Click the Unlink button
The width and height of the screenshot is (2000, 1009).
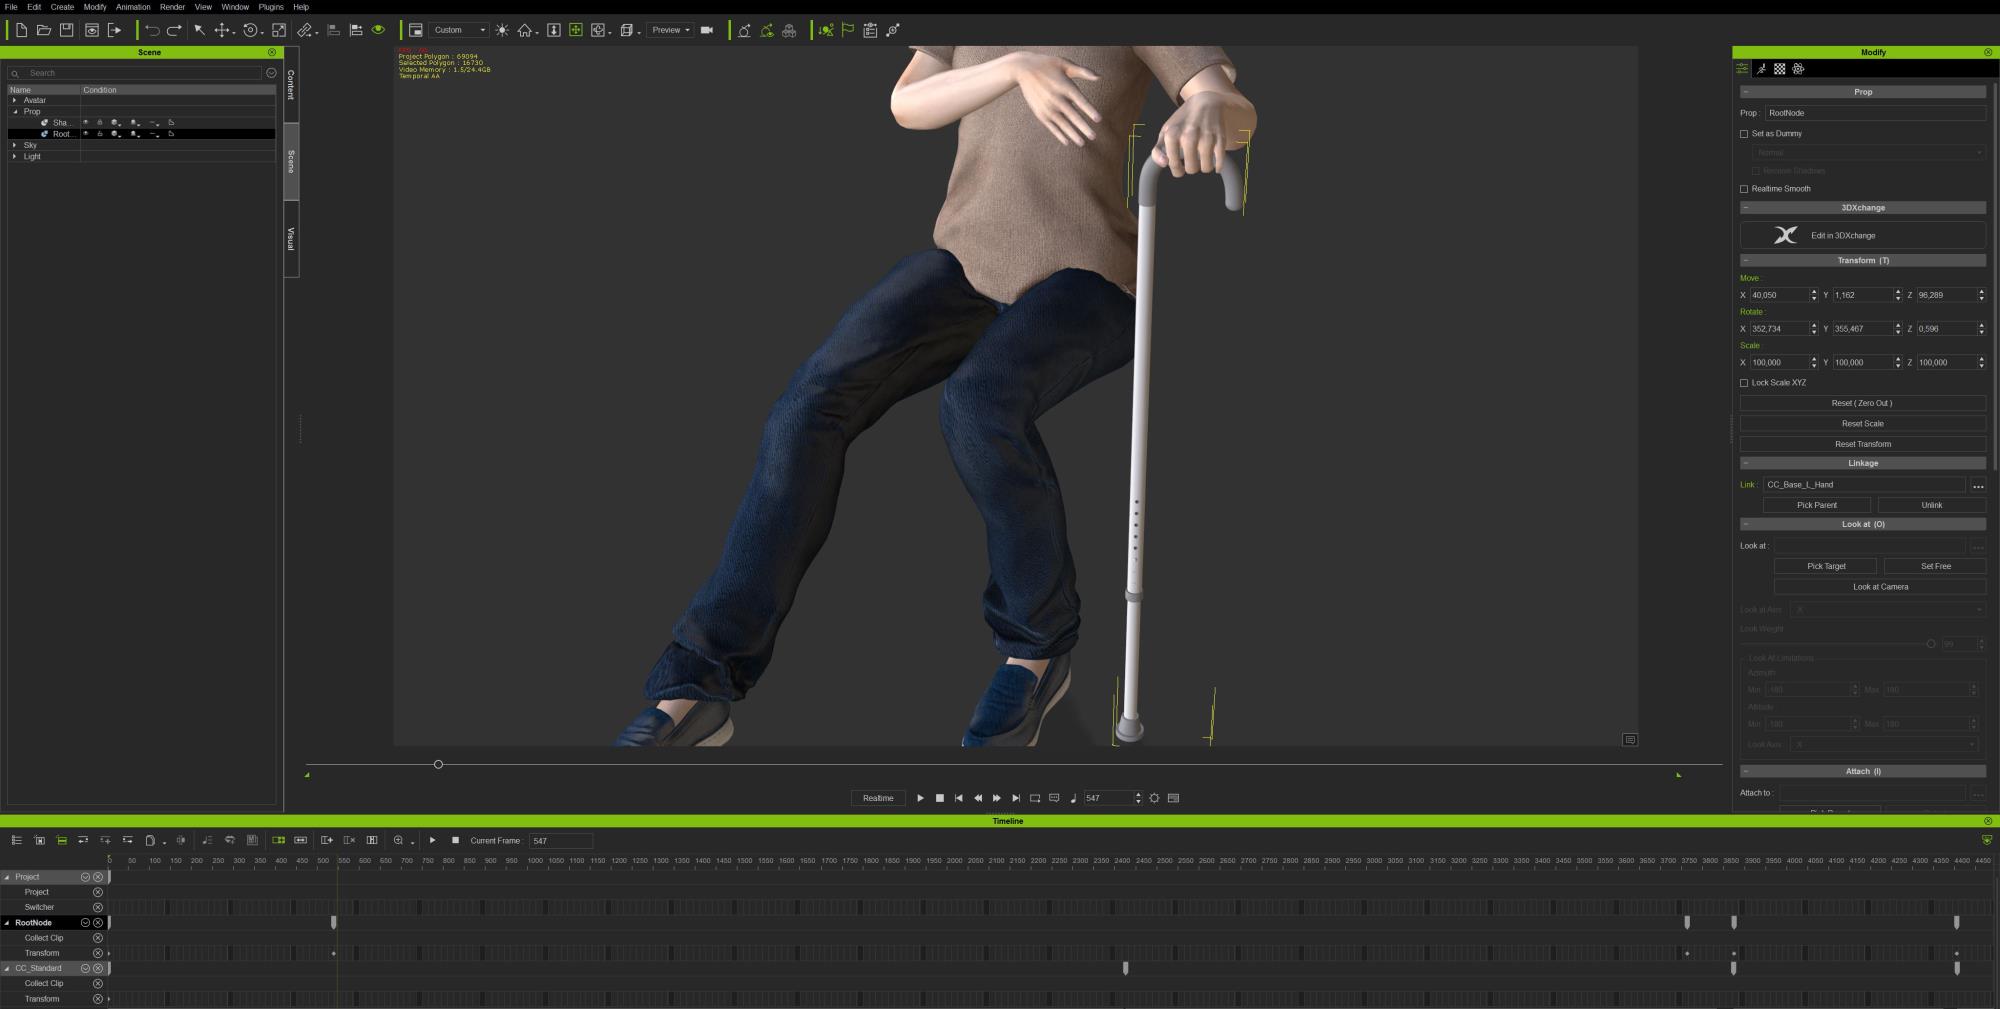pyautogui.click(x=1931, y=505)
